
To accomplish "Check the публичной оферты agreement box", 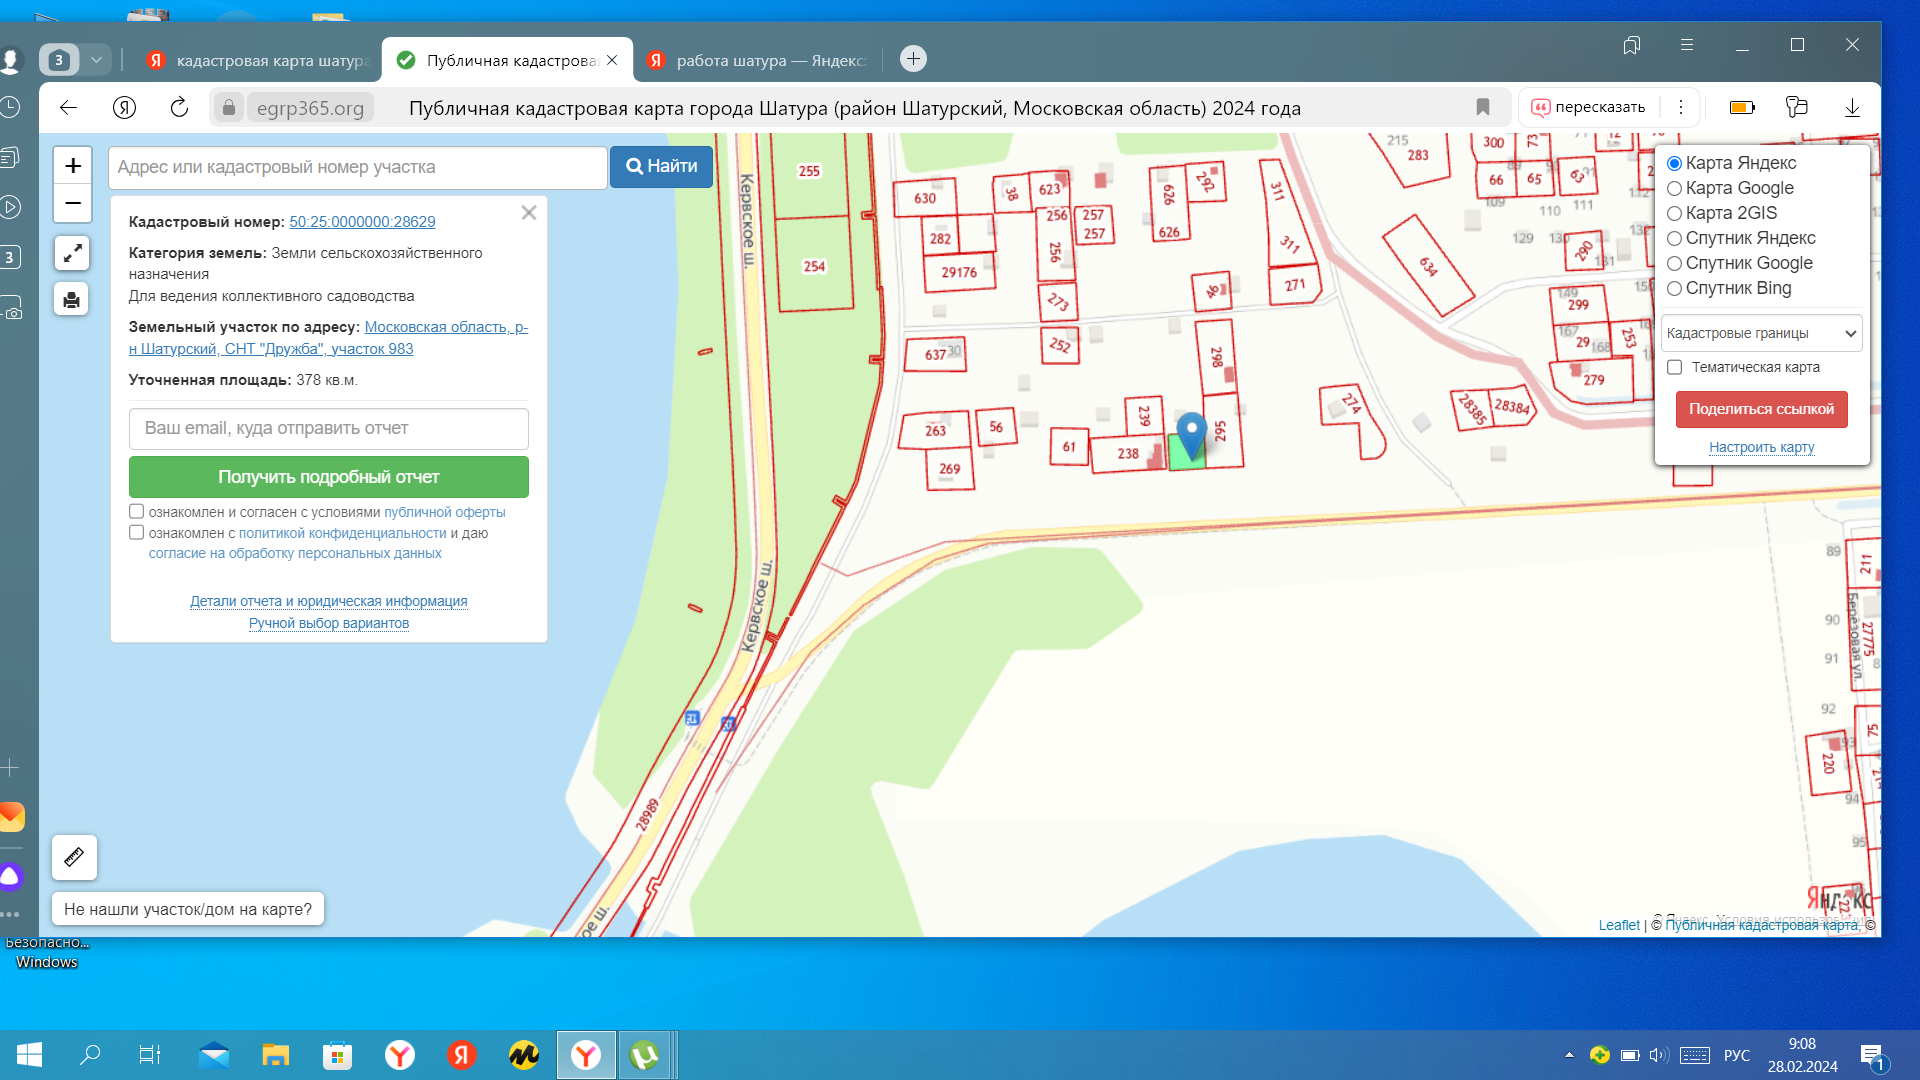I will (137, 511).
